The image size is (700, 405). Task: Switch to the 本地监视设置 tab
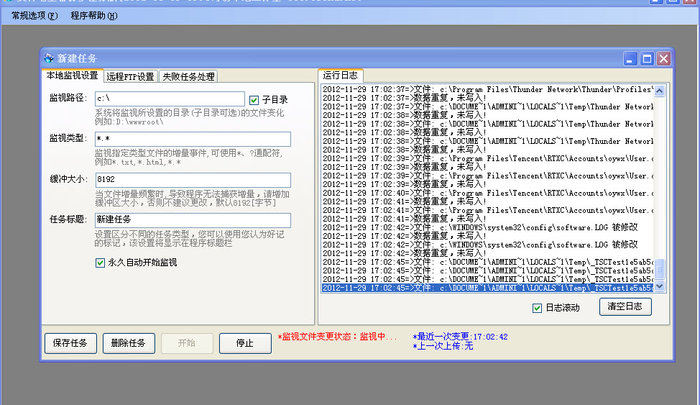(x=72, y=75)
